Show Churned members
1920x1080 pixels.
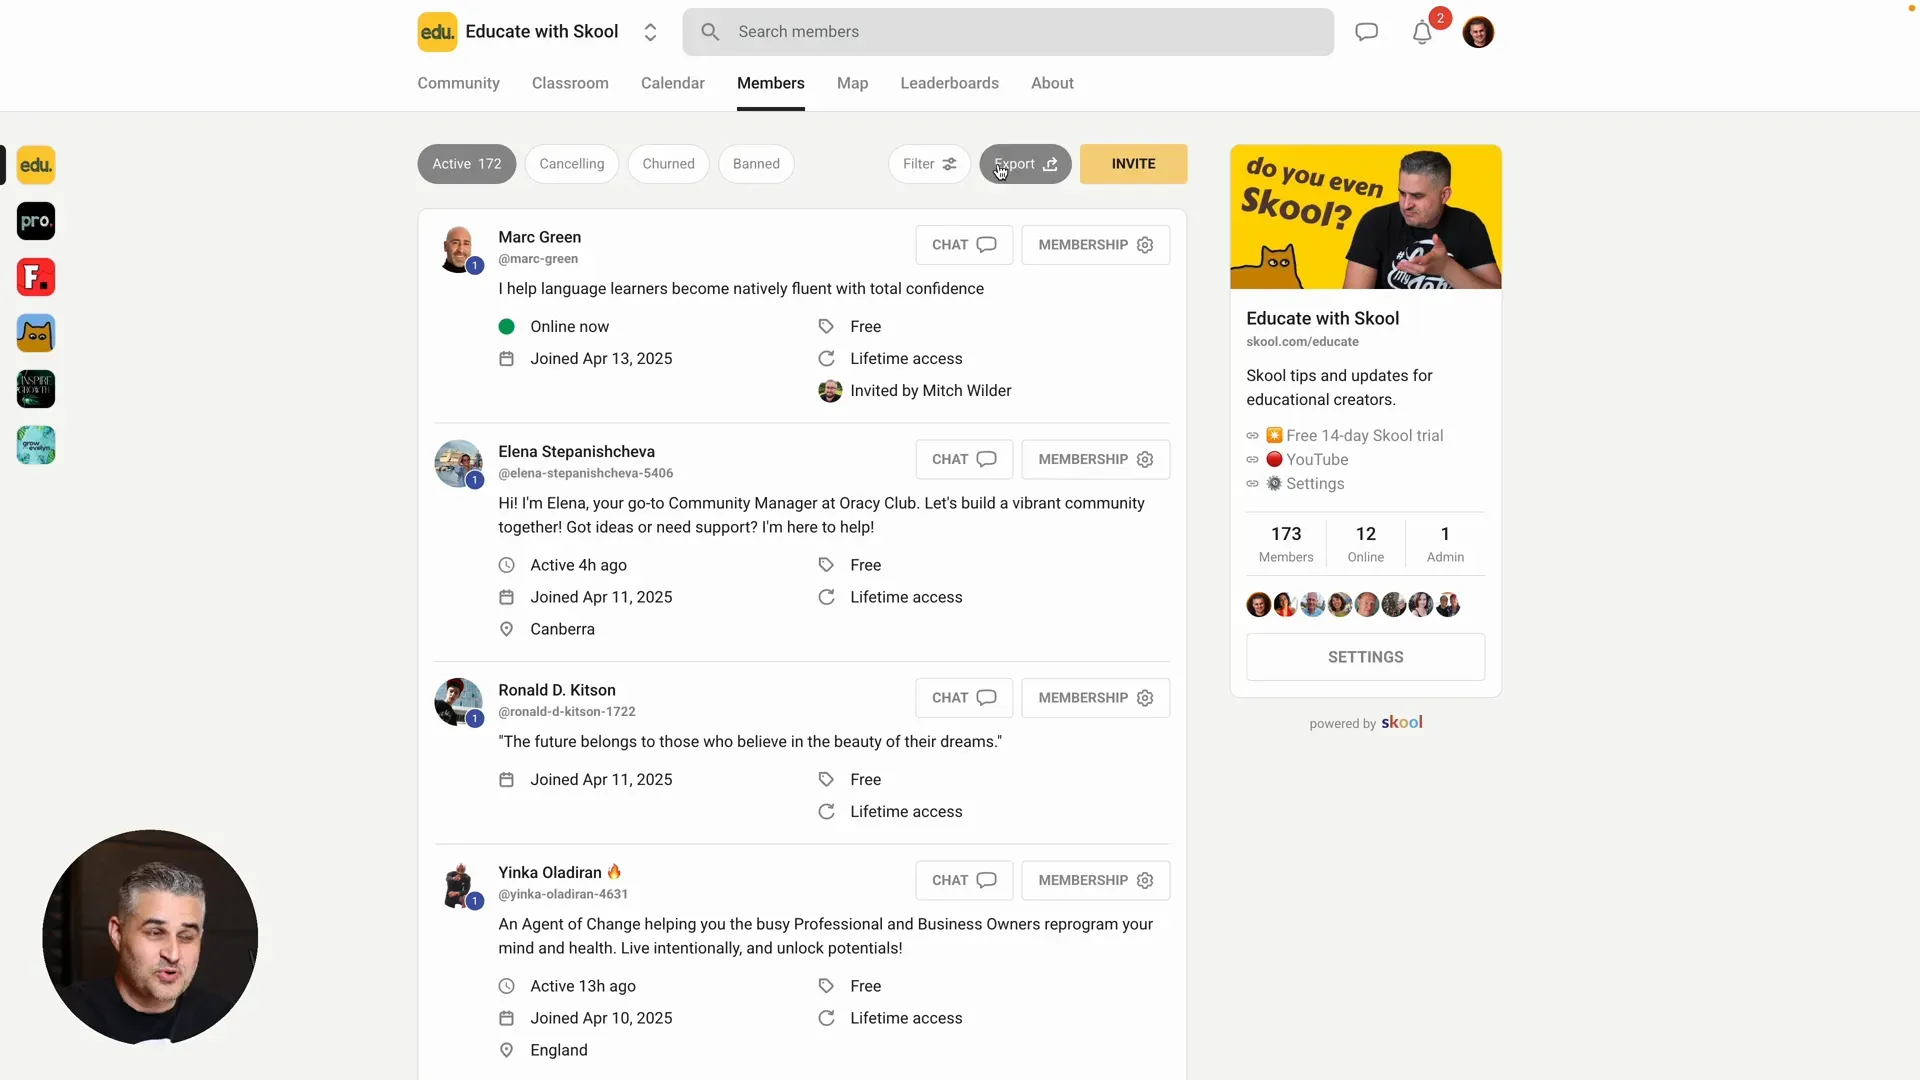[x=668, y=164]
